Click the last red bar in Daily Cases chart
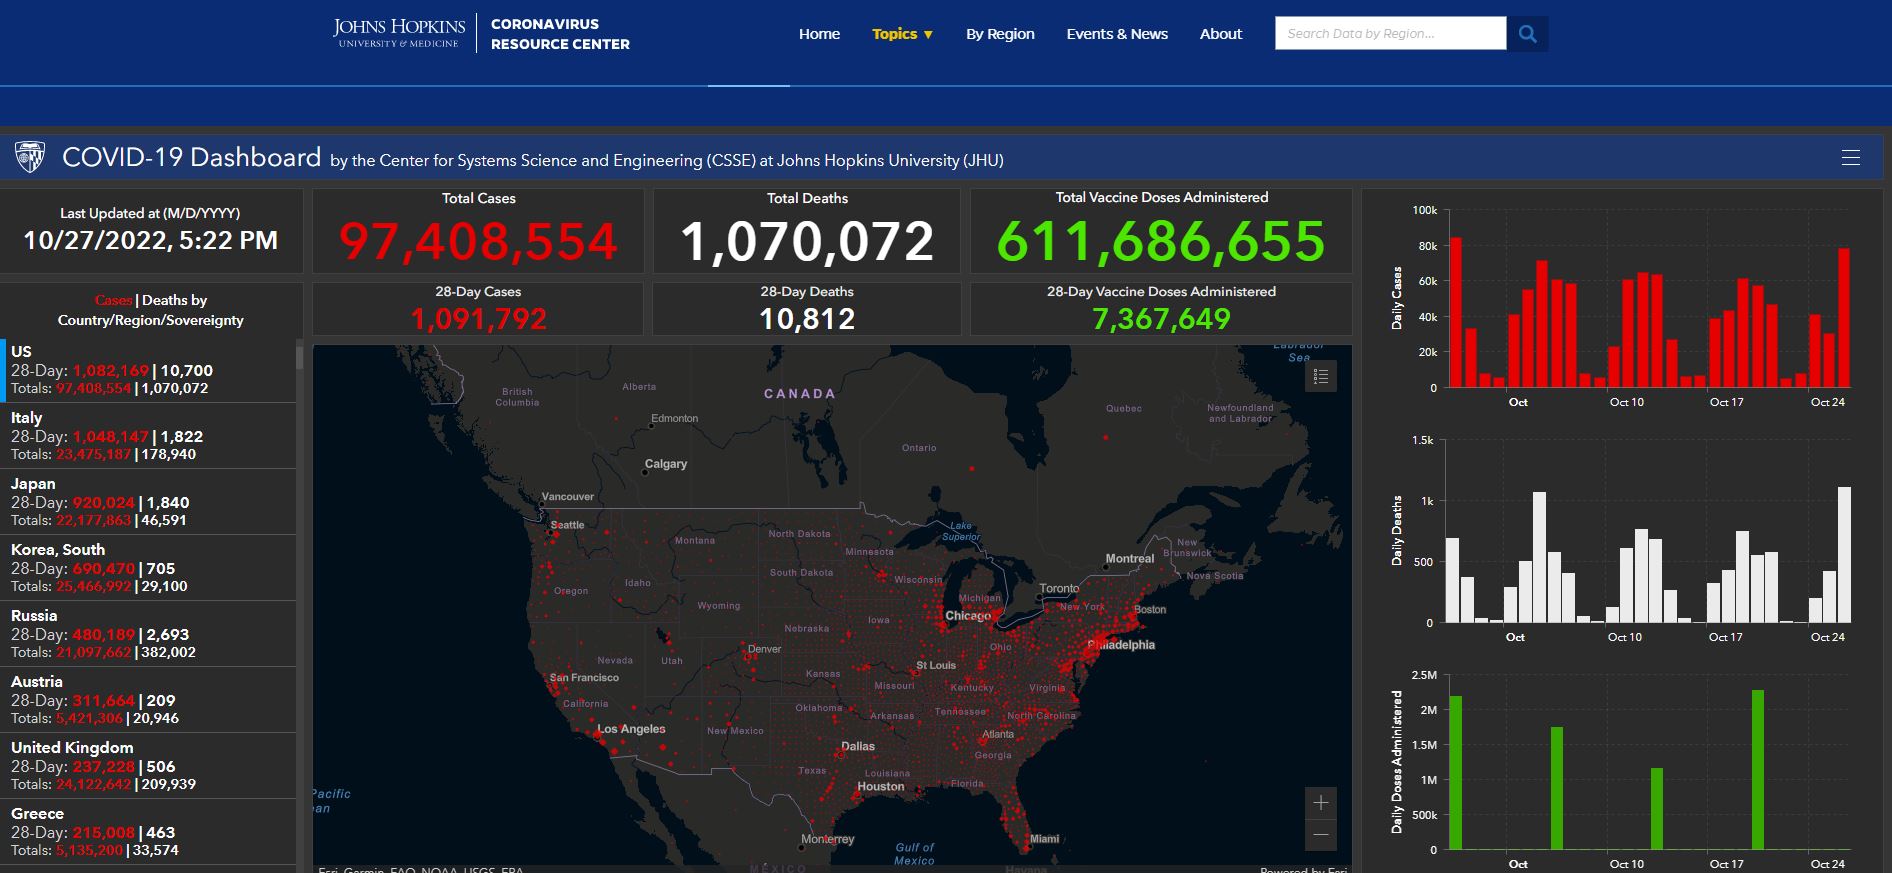Screen dimensions: 1892x873 point(1844,318)
